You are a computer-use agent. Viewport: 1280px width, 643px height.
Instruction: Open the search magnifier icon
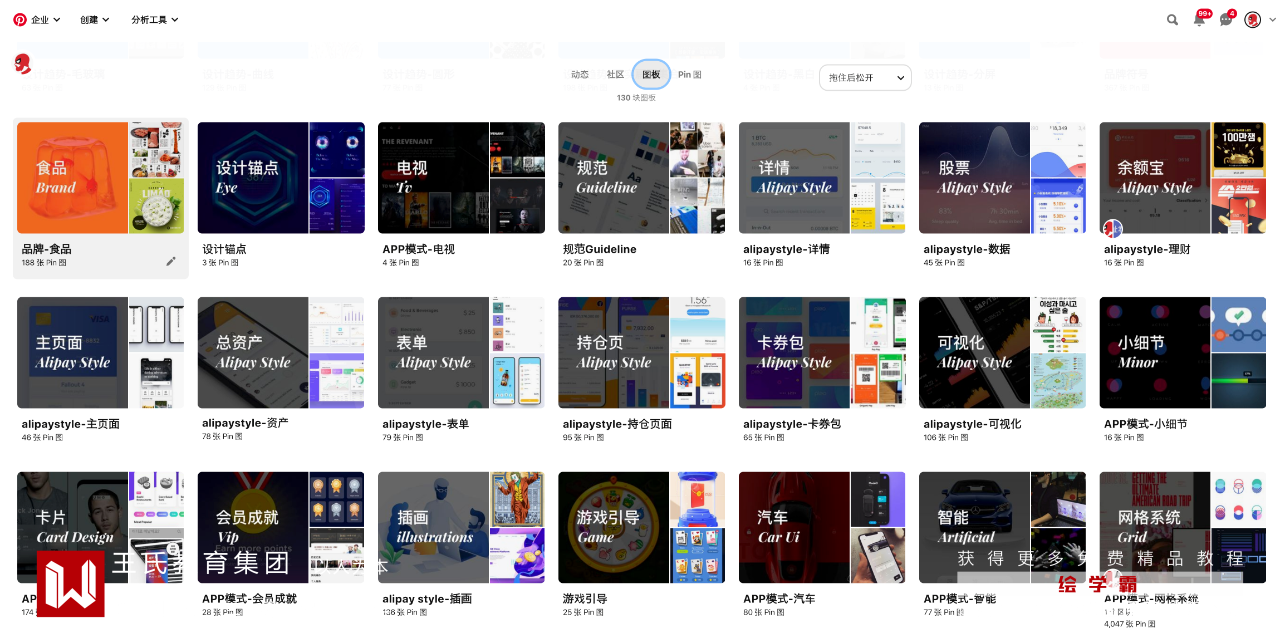click(x=1173, y=20)
